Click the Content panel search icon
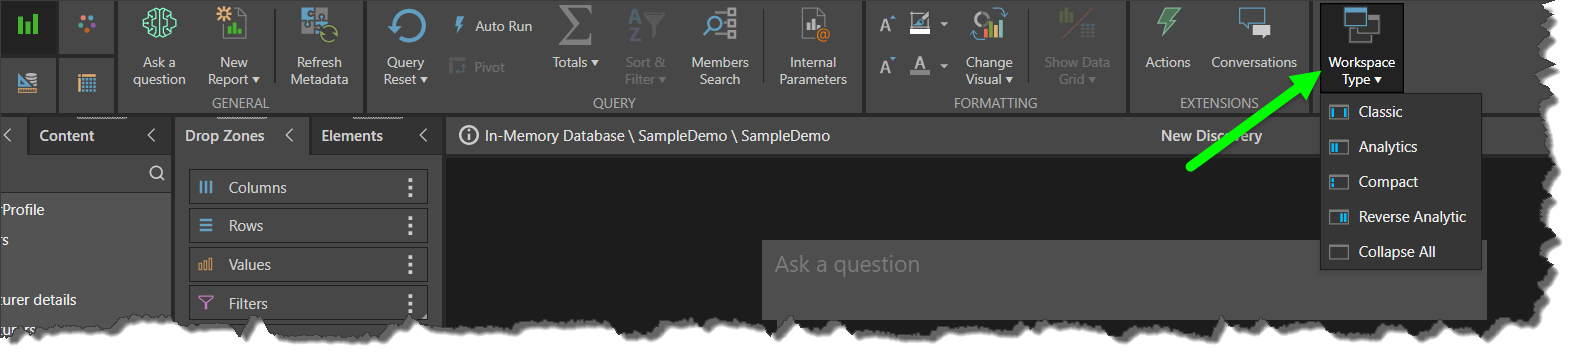The width and height of the screenshot is (1580, 360). (157, 173)
